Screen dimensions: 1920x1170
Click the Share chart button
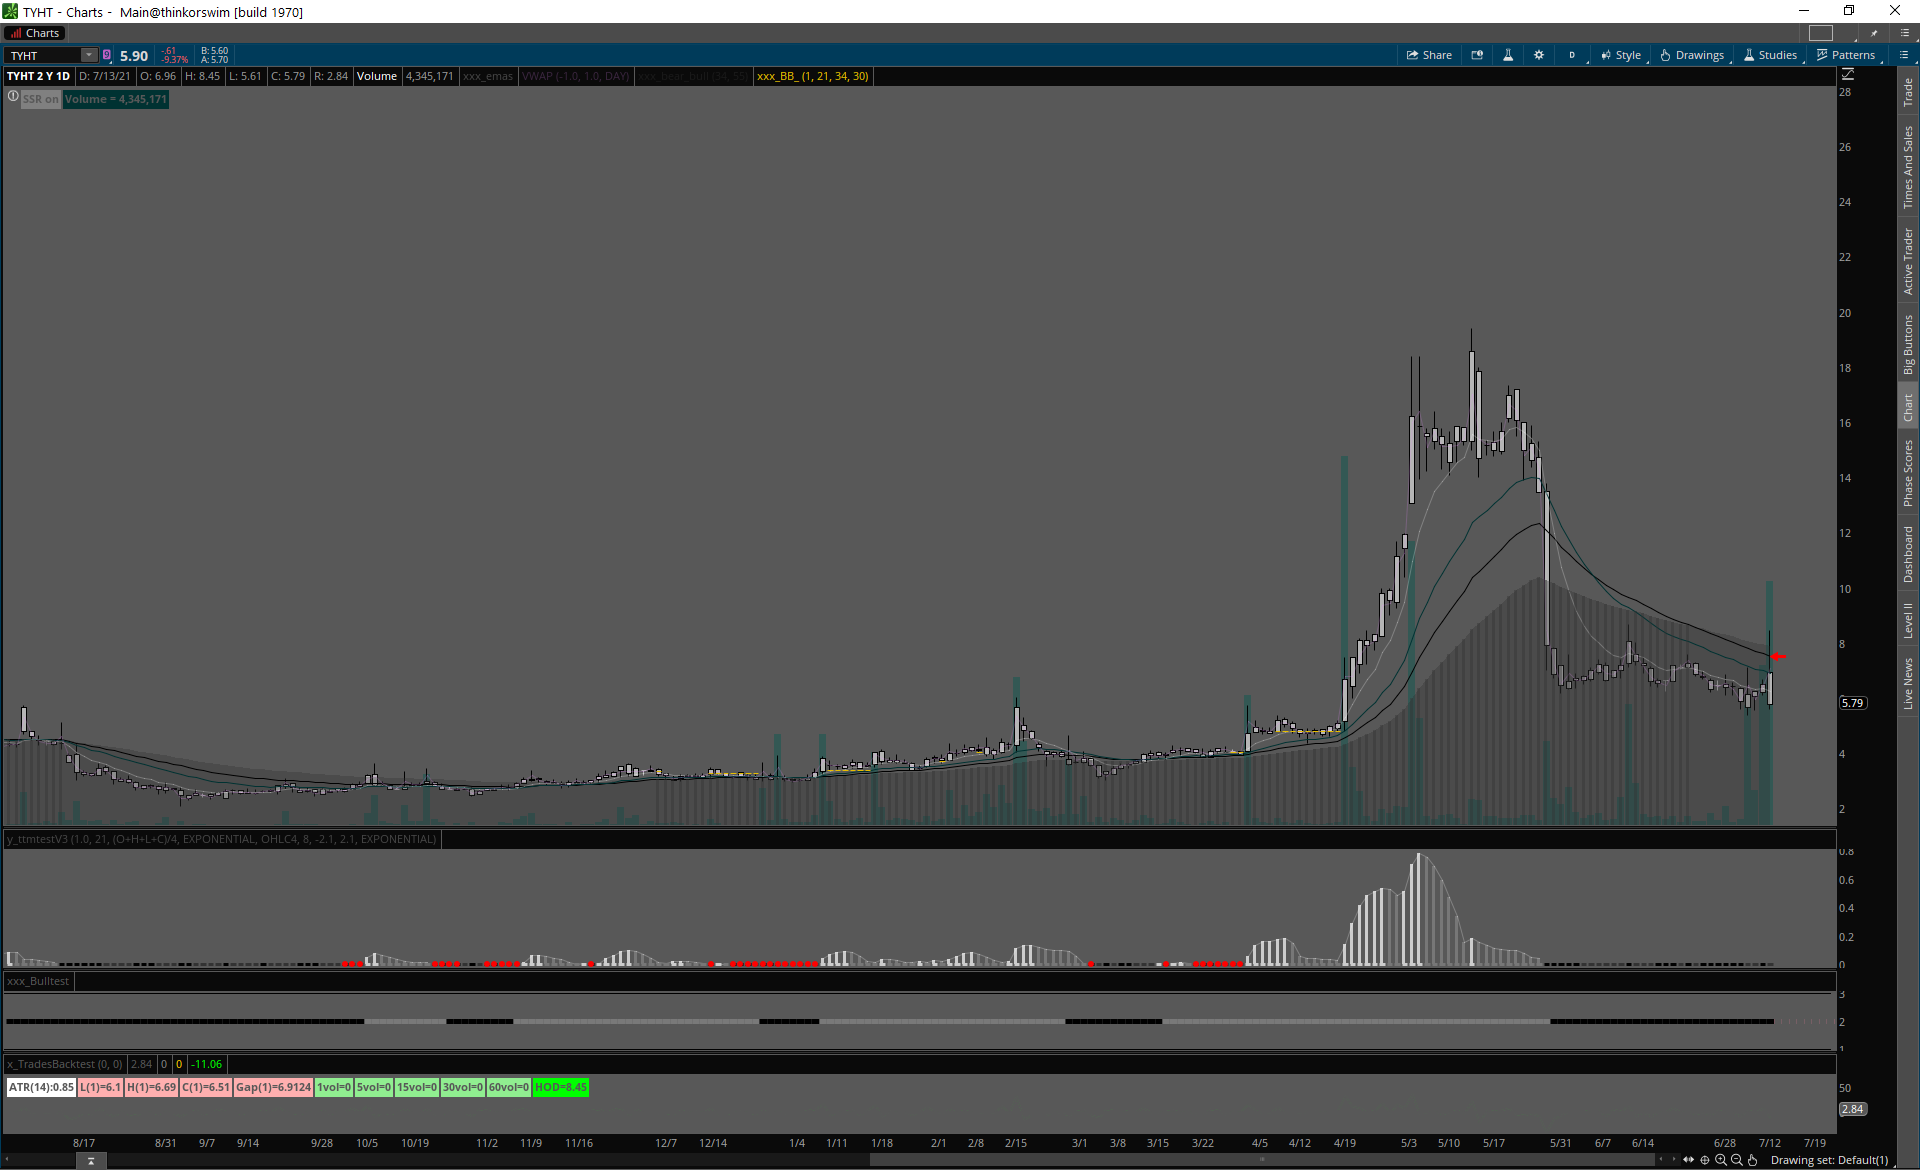click(x=1429, y=55)
